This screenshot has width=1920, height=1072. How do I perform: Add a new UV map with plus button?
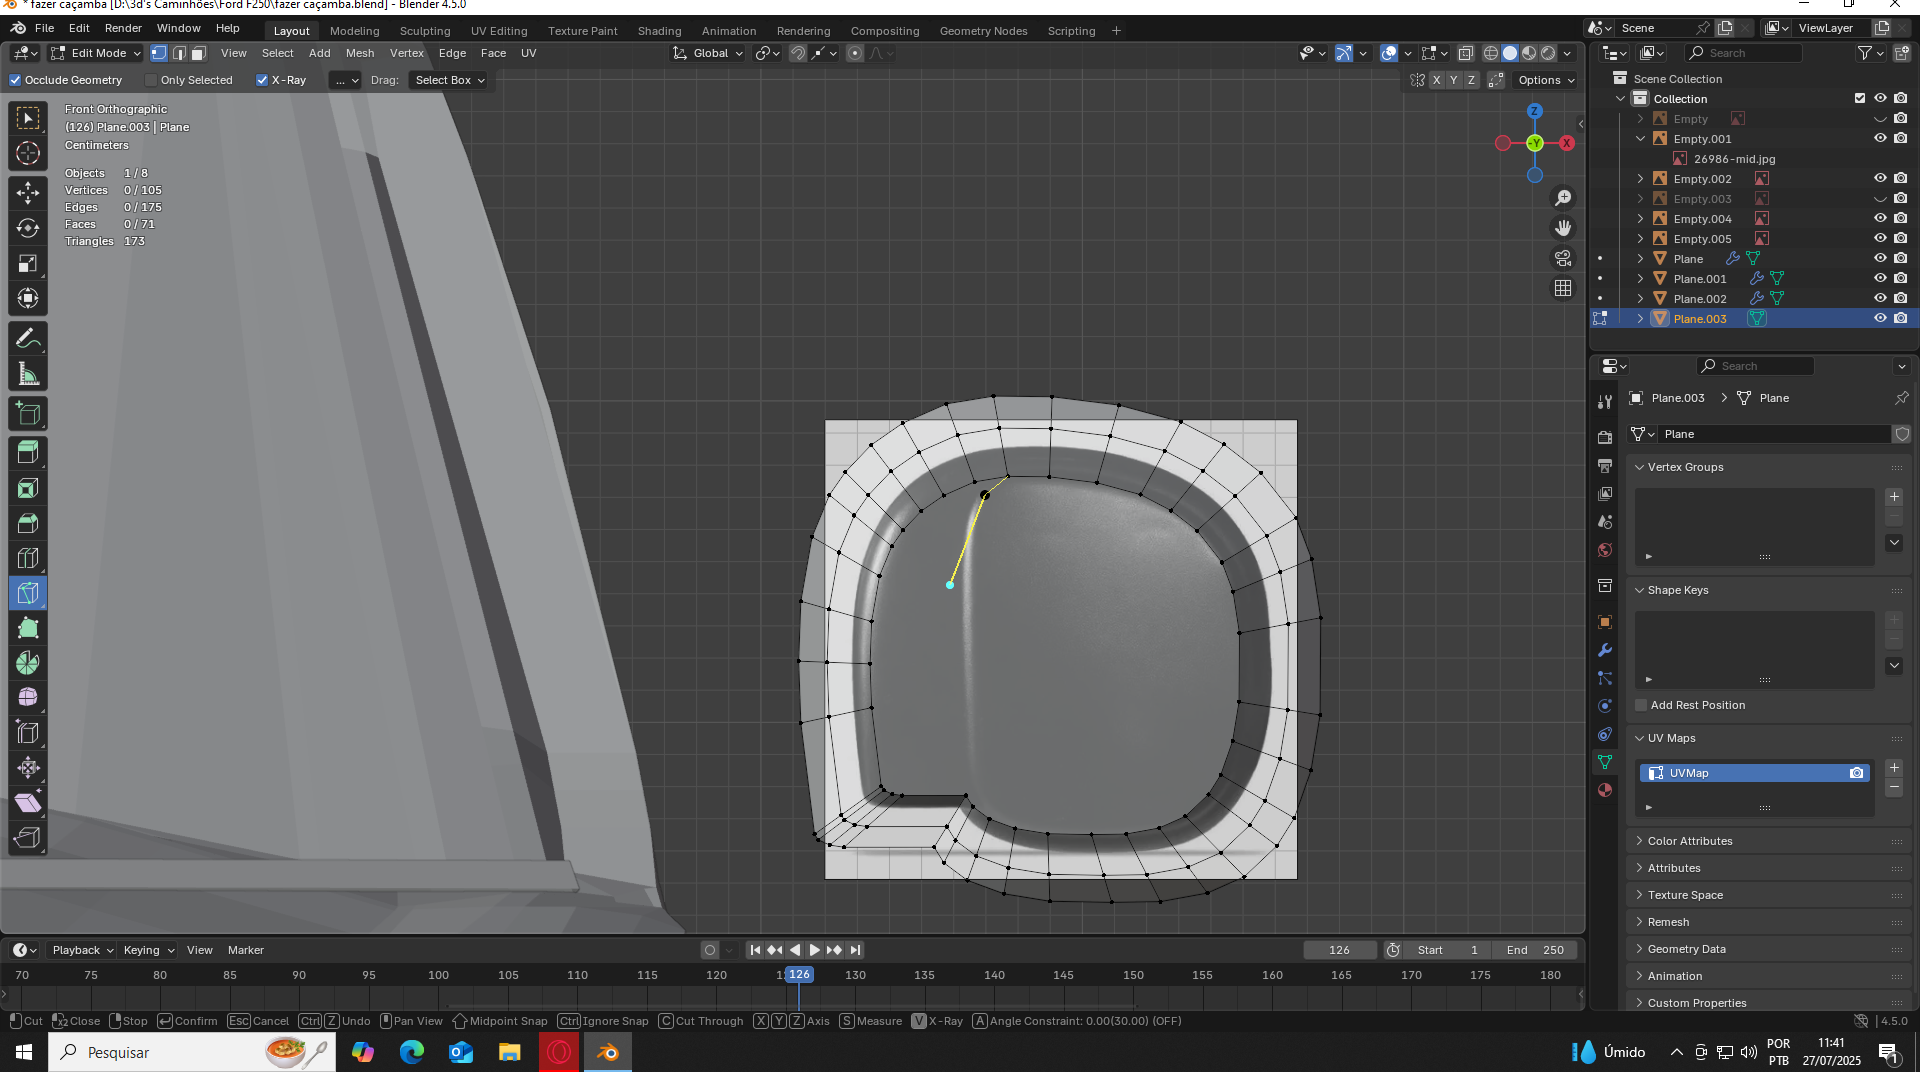pyautogui.click(x=1894, y=768)
